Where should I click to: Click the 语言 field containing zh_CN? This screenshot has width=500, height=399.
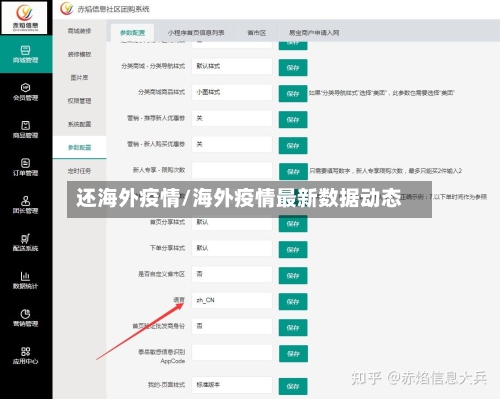pos(232,300)
